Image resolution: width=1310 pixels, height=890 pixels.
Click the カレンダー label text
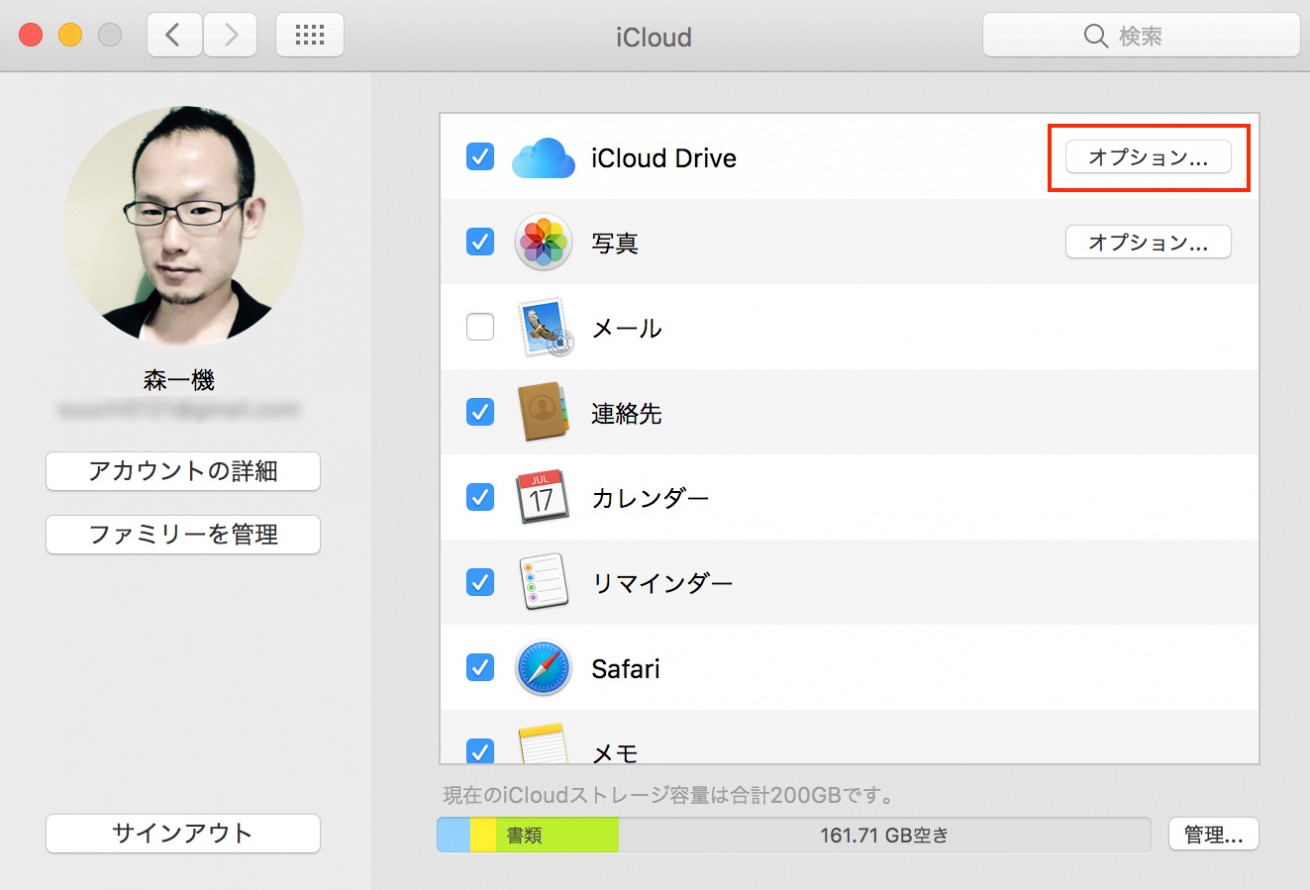(650, 497)
